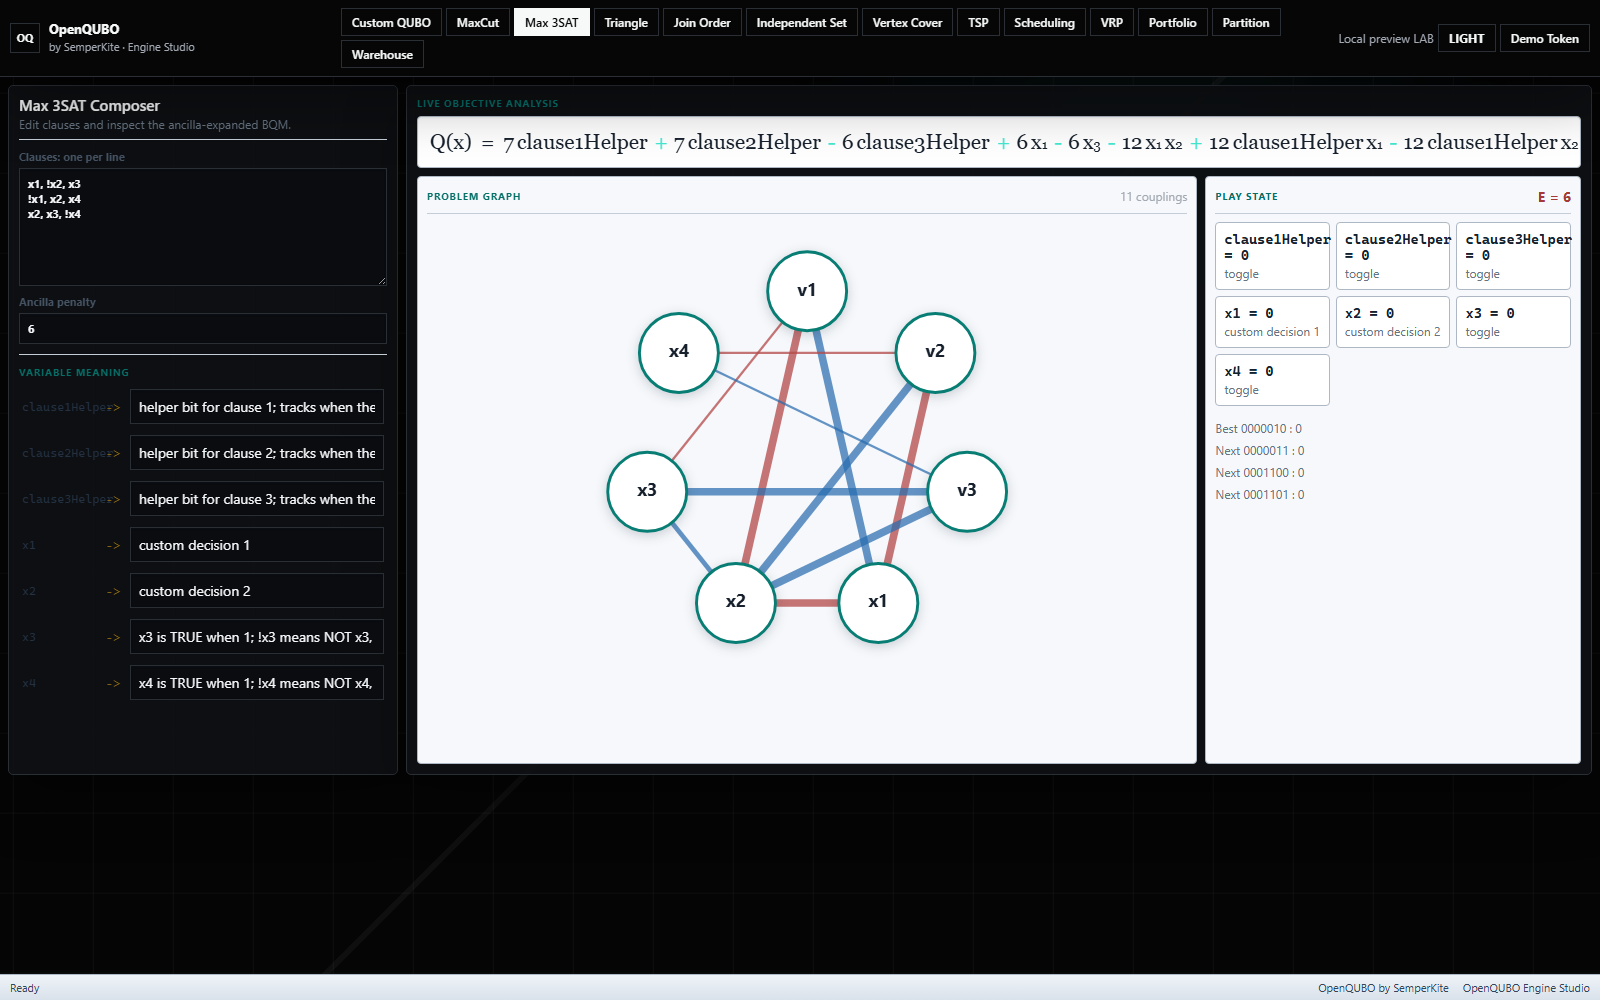Toggle the x4 play state card

(x=1272, y=380)
